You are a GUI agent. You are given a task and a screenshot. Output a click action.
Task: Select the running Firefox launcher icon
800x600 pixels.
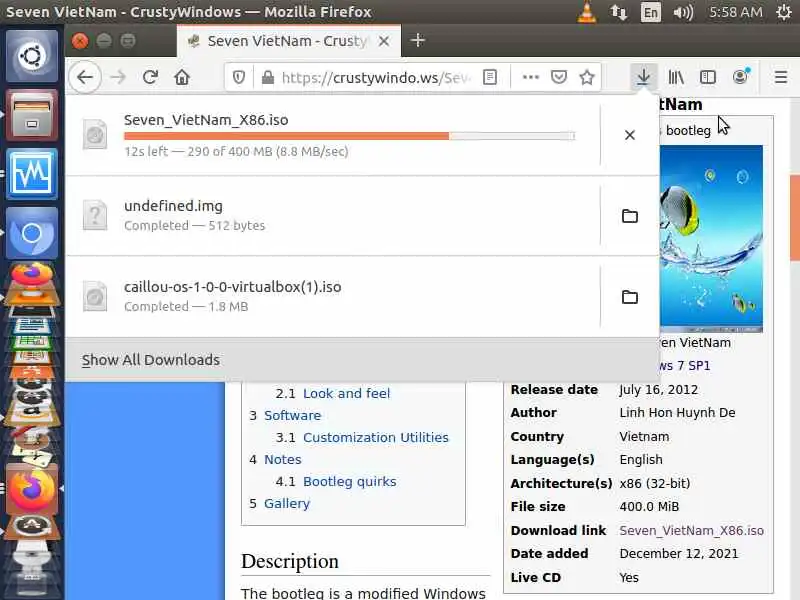(x=32, y=490)
